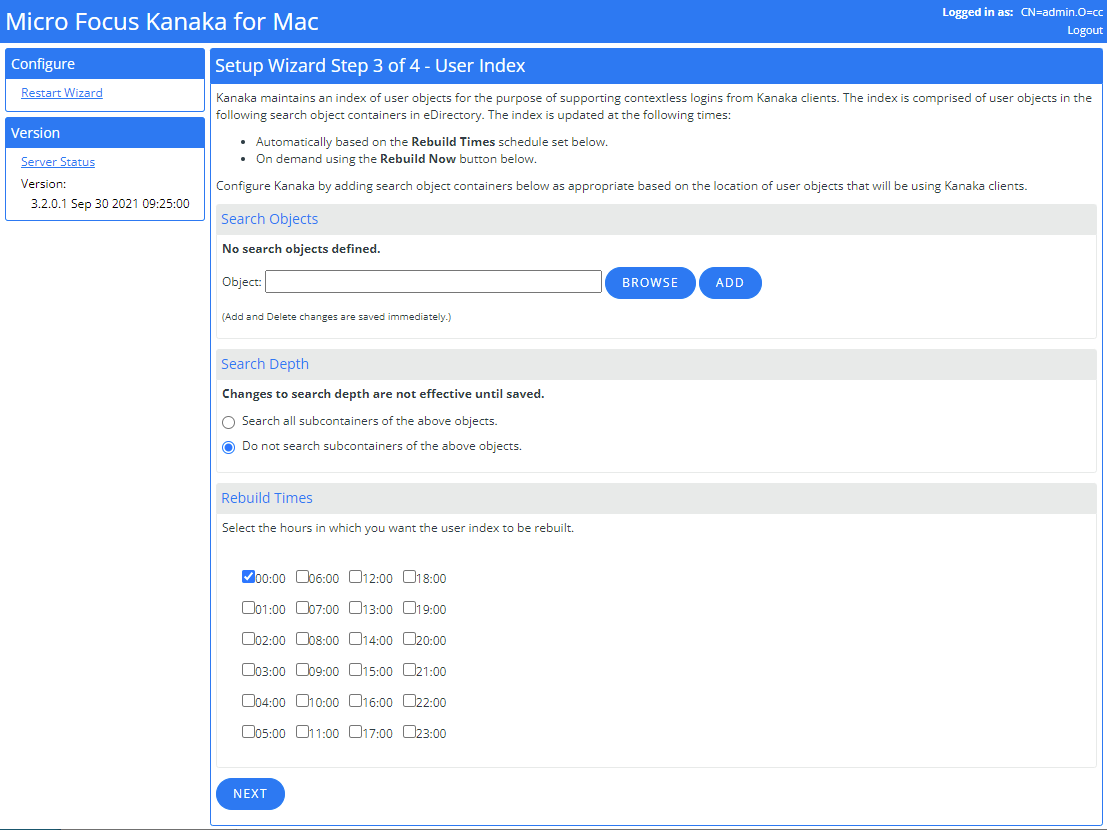This screenshot has height=830, width=1107.
Task: Select the 15:00 rebuild time checkbox
Action: coord(355,670)
